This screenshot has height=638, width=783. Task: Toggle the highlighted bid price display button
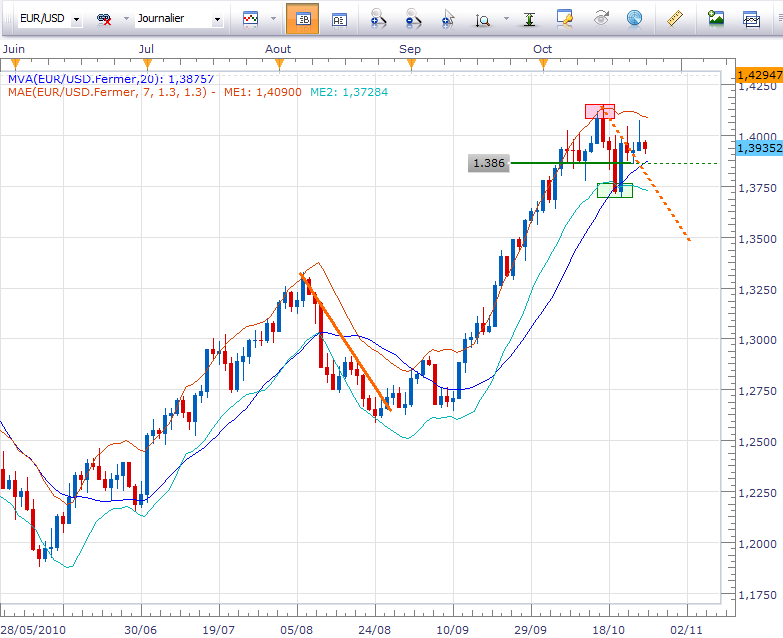pos(302,18)
